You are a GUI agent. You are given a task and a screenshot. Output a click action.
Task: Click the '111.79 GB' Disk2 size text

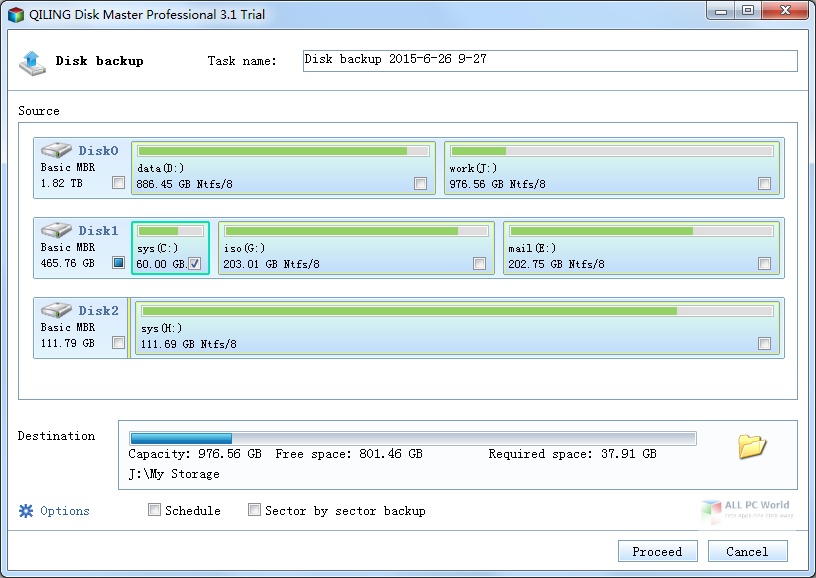click(68, 343)
